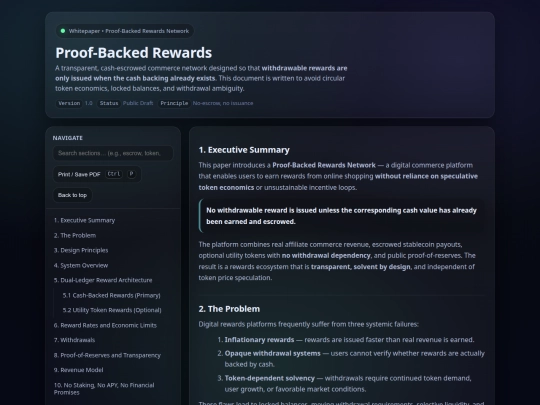Click the Principle tag label
Viewport: 540px width, 405px height.
pyautogui.click(x=174, y=103)
